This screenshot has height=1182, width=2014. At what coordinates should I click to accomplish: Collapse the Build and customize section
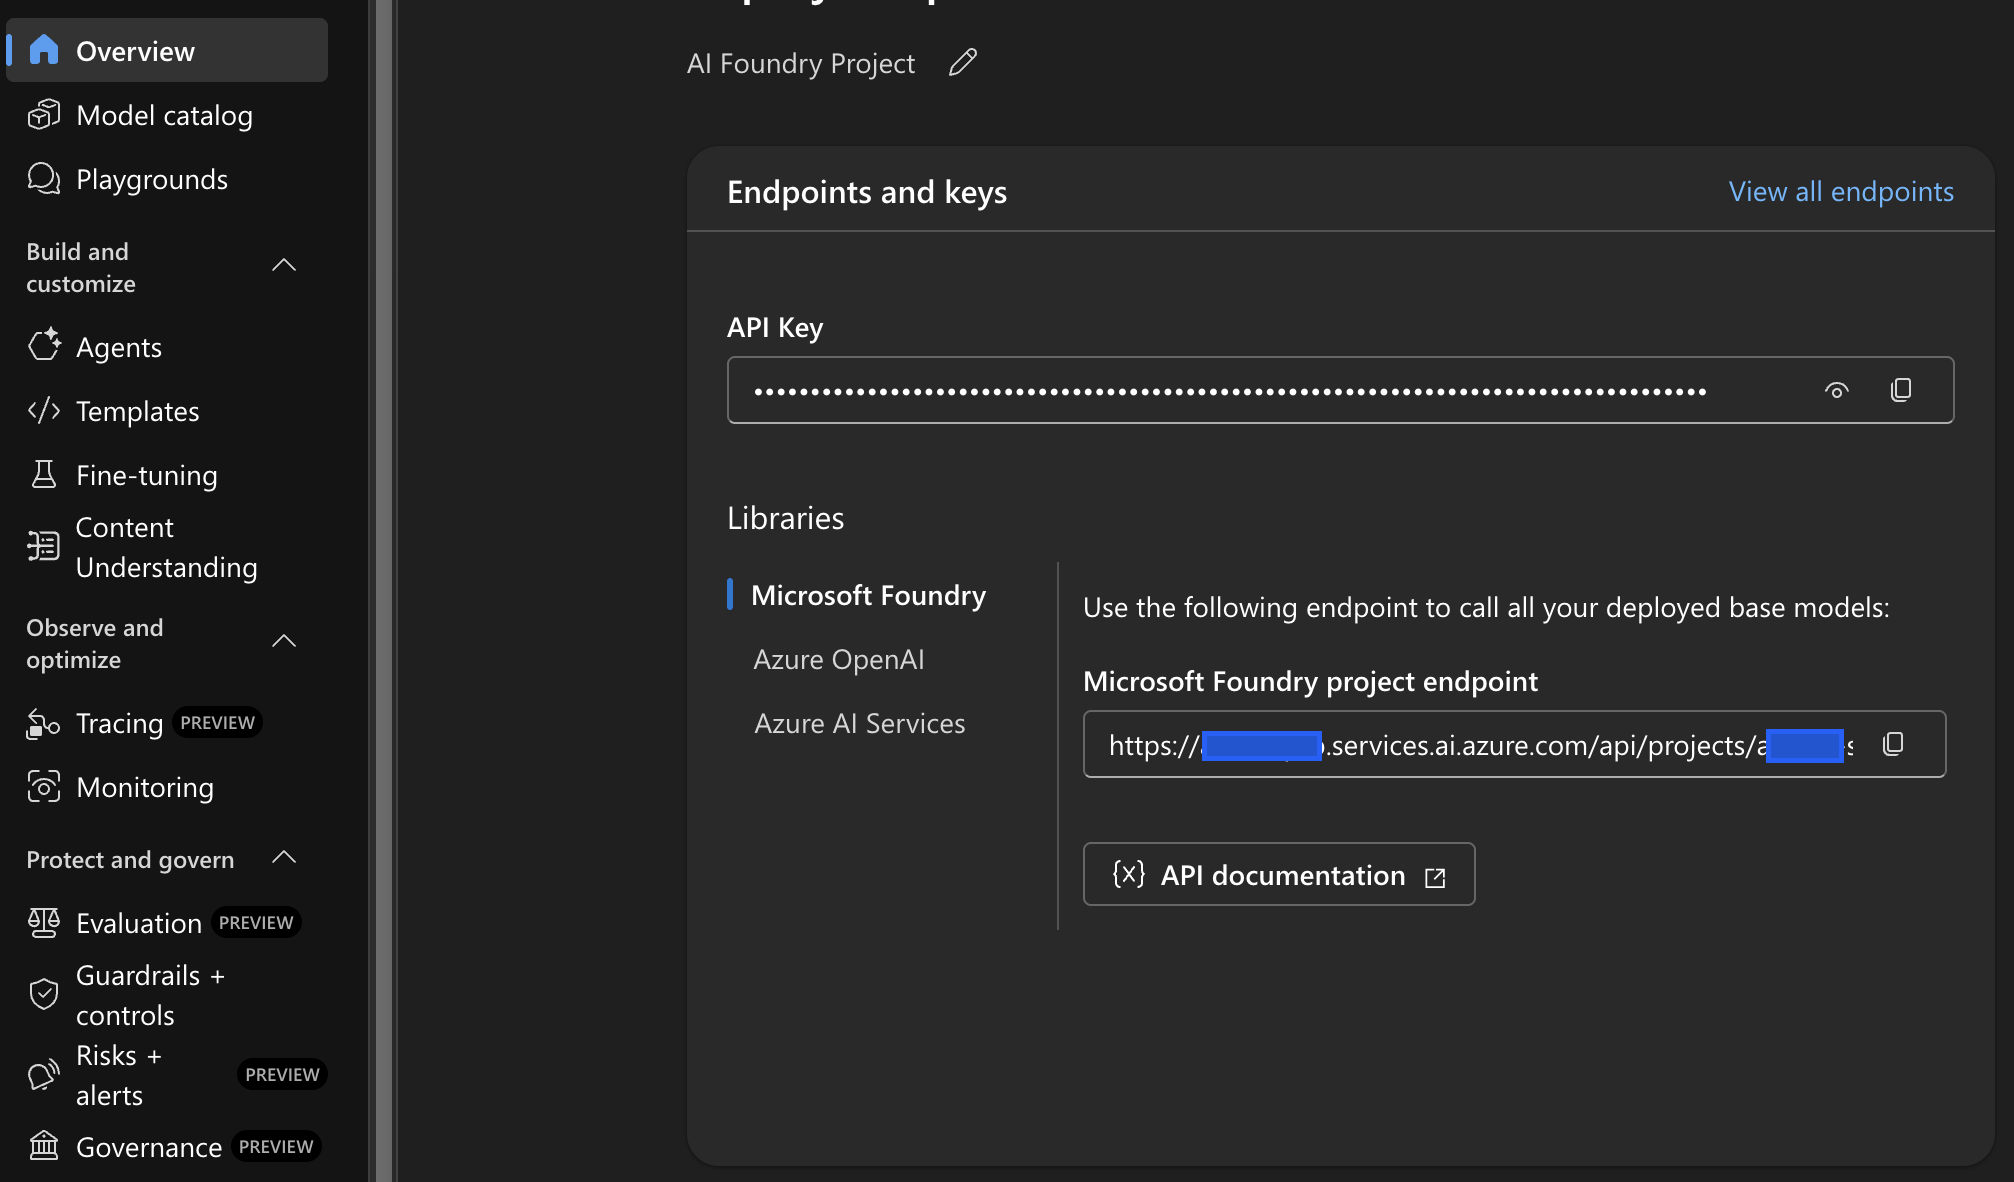(x=284, y=265)
